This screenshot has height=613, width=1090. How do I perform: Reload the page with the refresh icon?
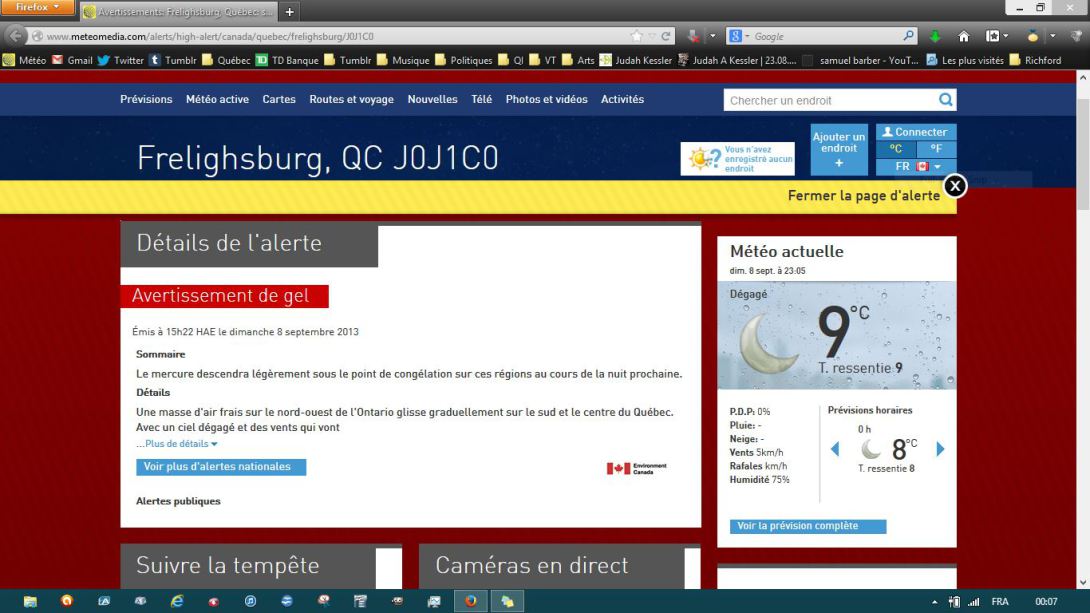[667, 36]
